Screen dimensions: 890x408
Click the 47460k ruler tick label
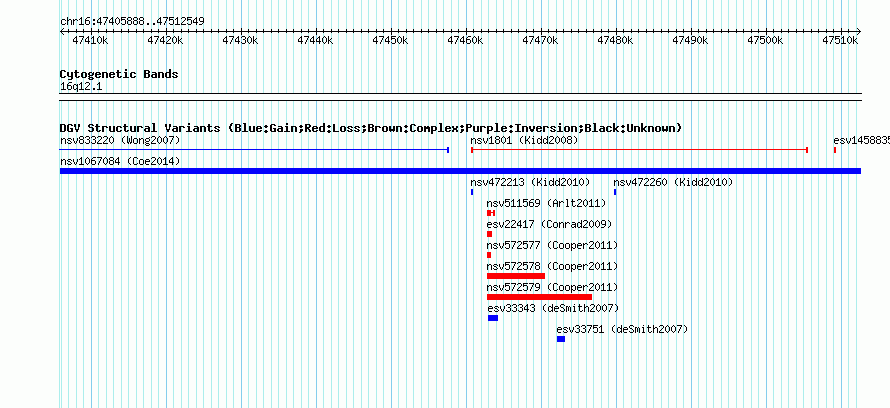click(x=465, y=40)
